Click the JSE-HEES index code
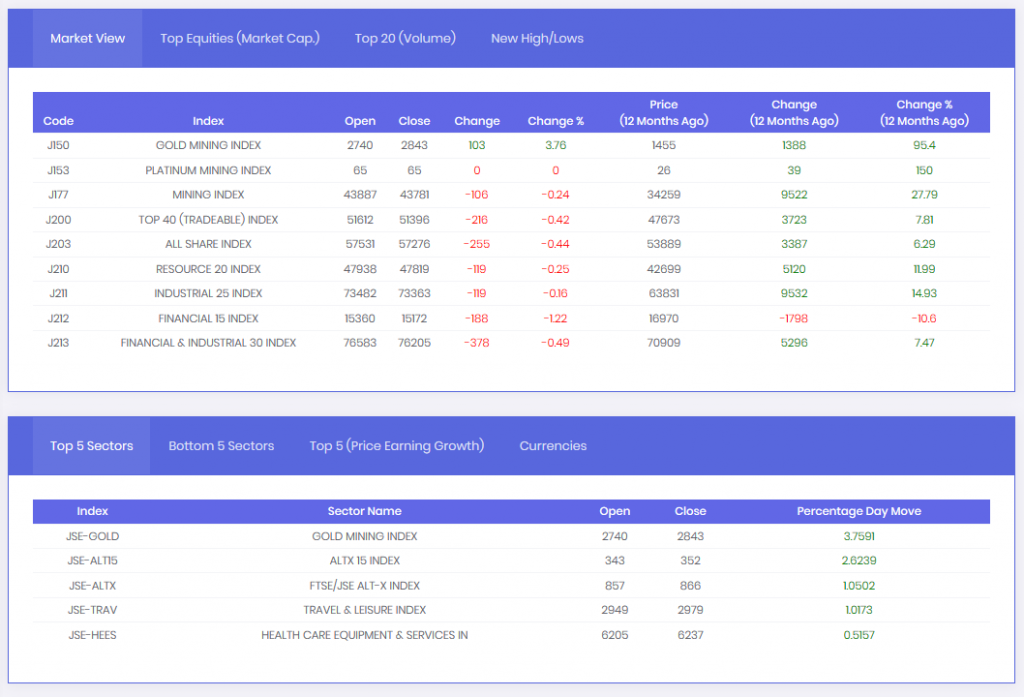Viewport: 1024px width, 697px height. [93, 635]
